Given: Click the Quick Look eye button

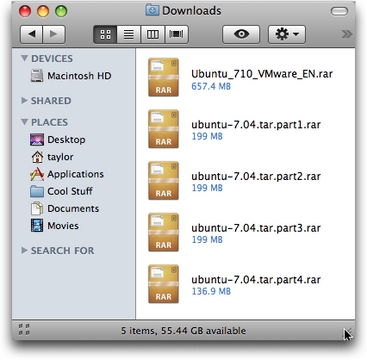Looking at the screenshot, I should pyautogui.click(x=241, y=34).
